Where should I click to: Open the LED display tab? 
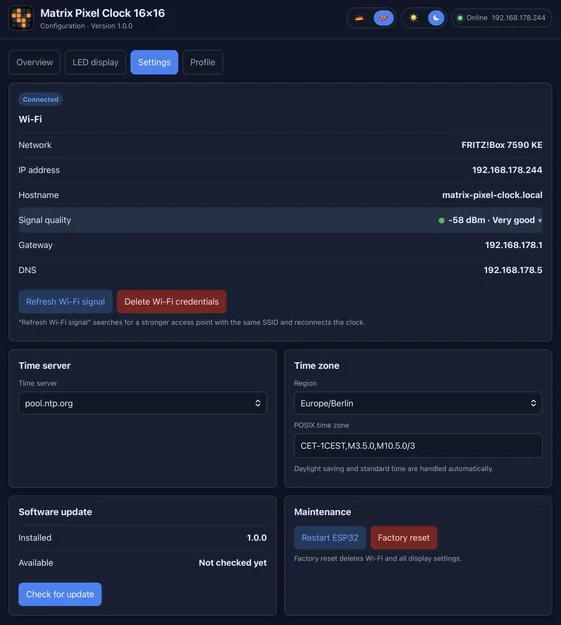[95, 62]
